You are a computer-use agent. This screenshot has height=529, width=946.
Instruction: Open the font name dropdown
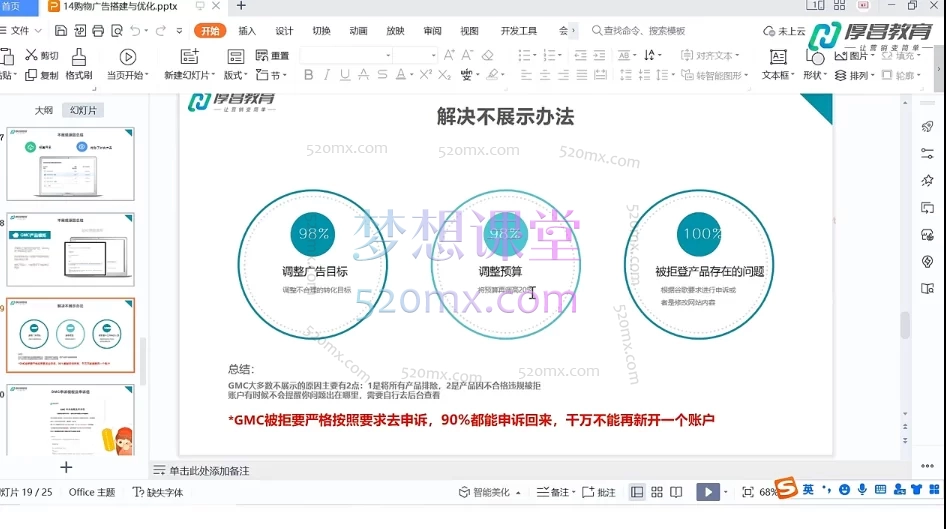coord(388,55)
